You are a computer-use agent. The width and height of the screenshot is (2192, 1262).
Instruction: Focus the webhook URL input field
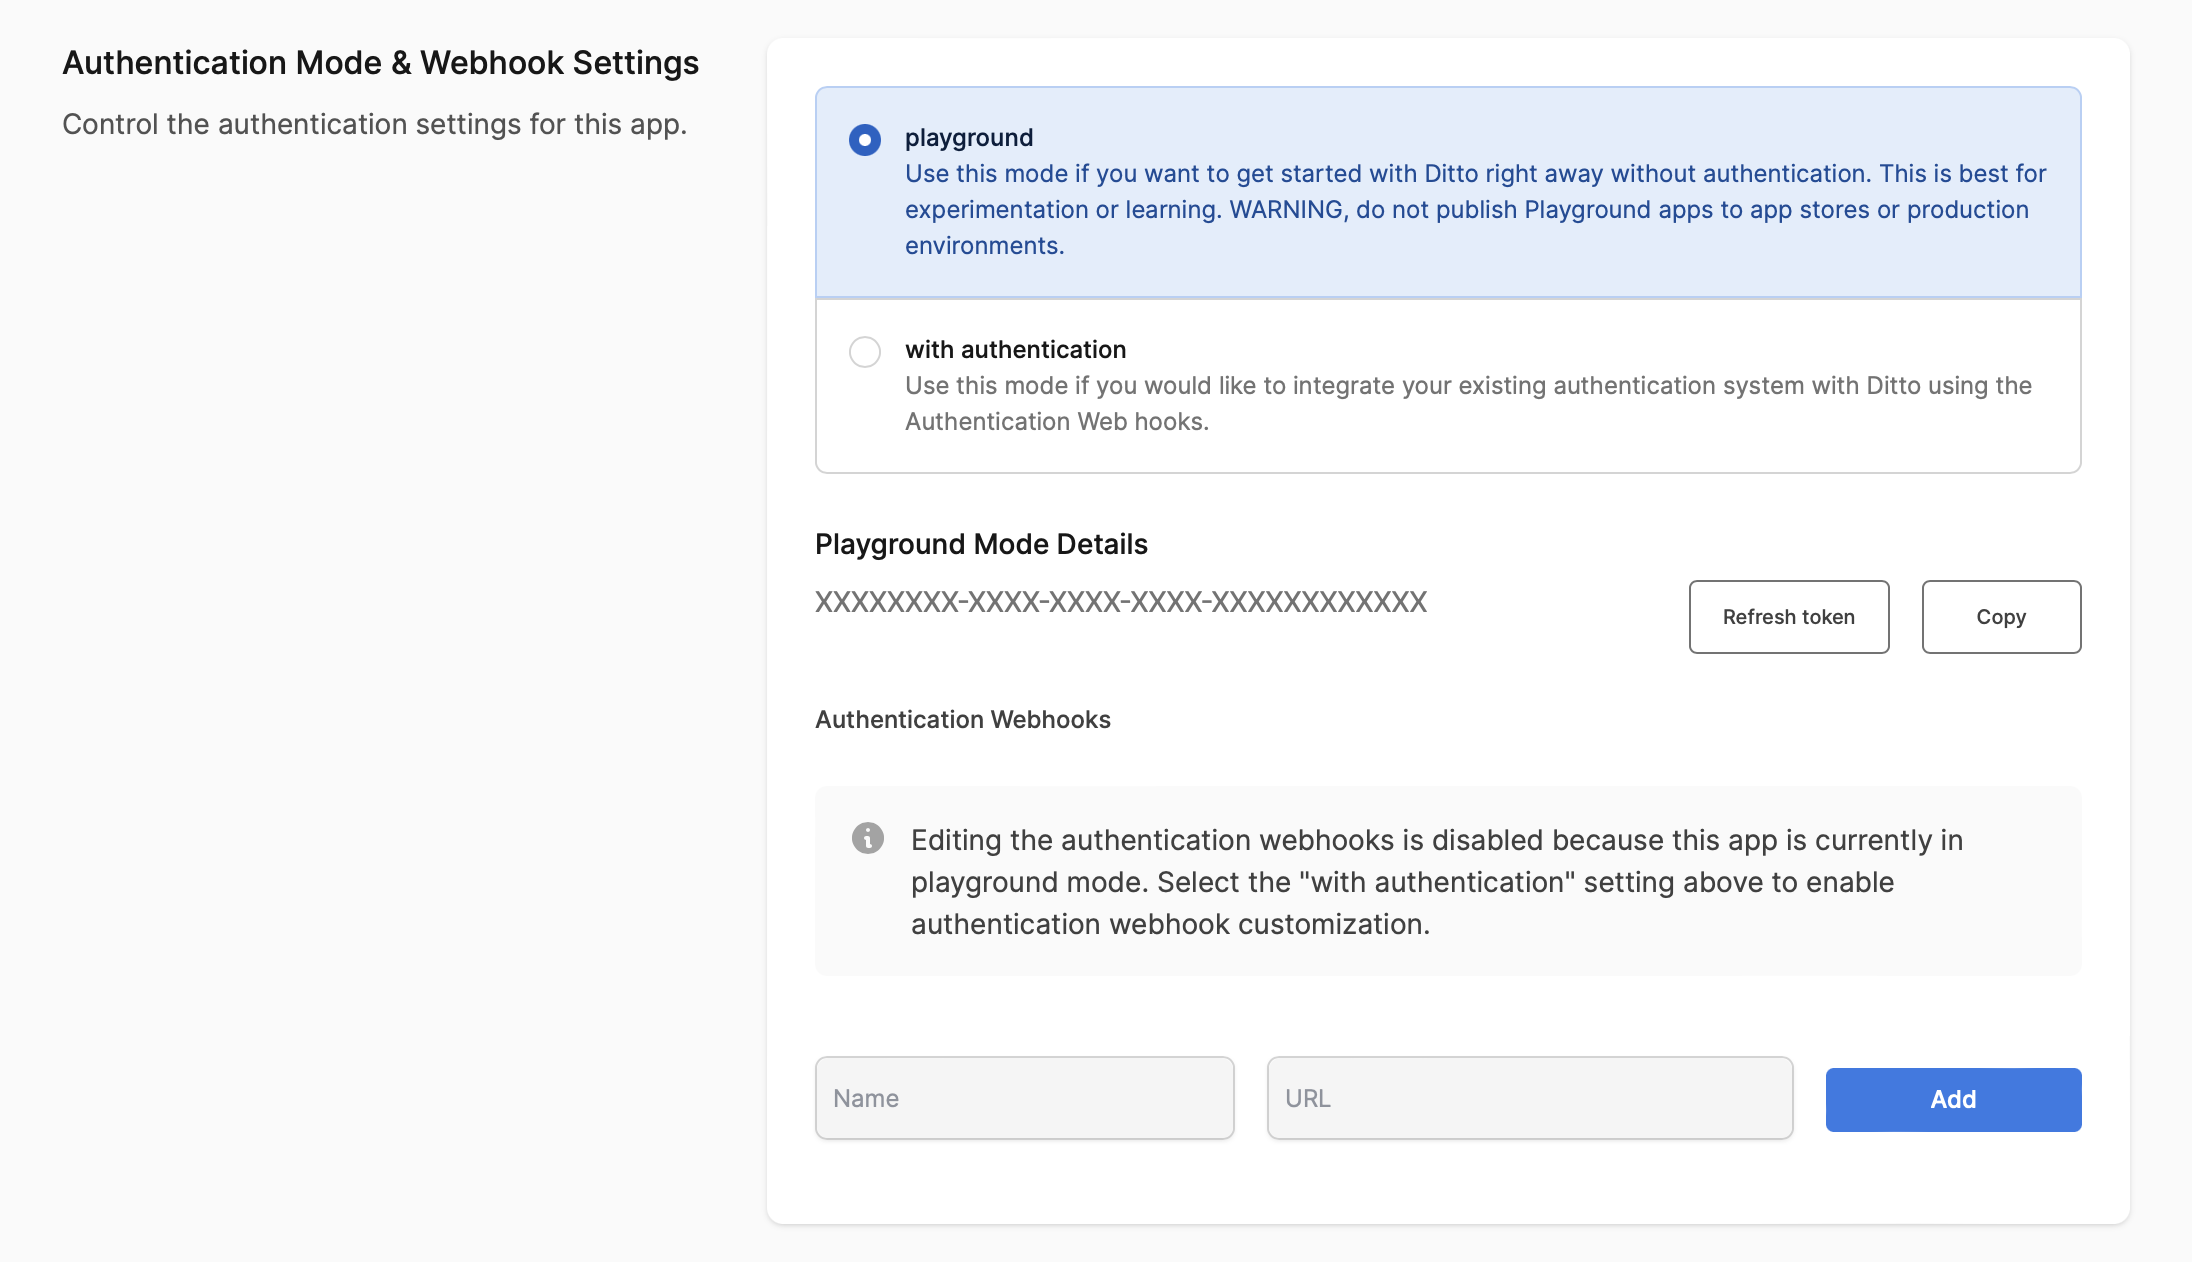[x=1529, y=1098]
